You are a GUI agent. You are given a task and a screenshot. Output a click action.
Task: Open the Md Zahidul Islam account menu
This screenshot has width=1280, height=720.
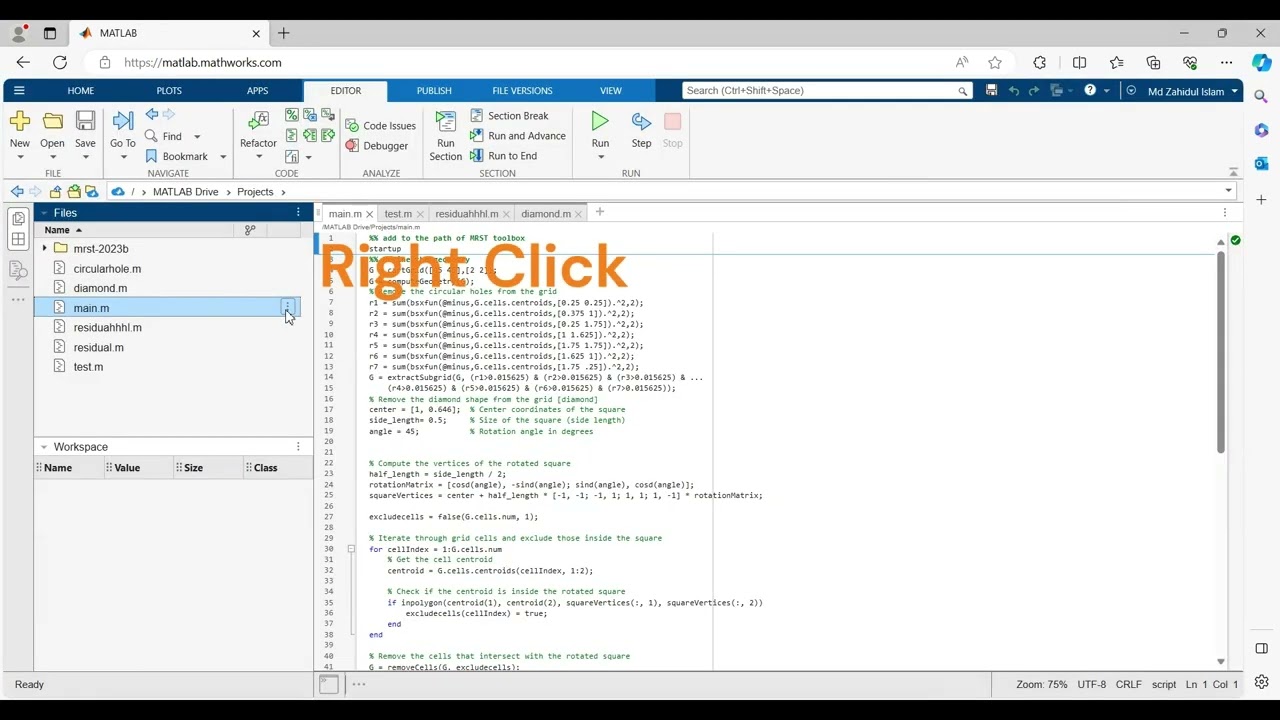point(1192,91)
